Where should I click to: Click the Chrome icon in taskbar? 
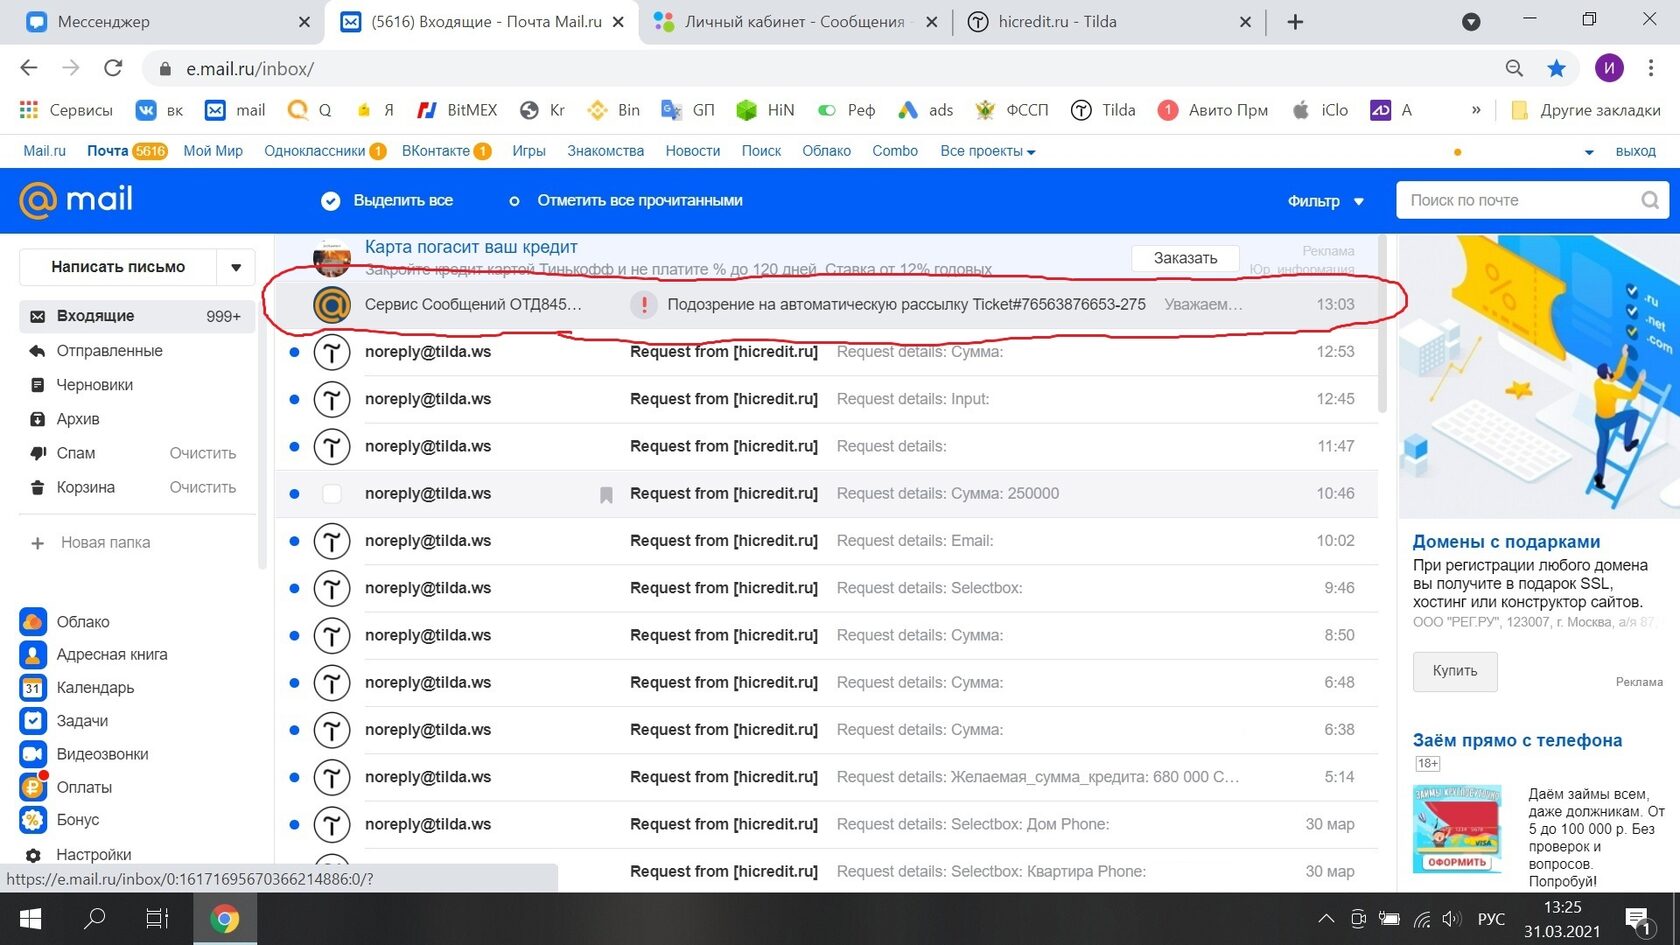pyautogui.click(x=225, y=919)
